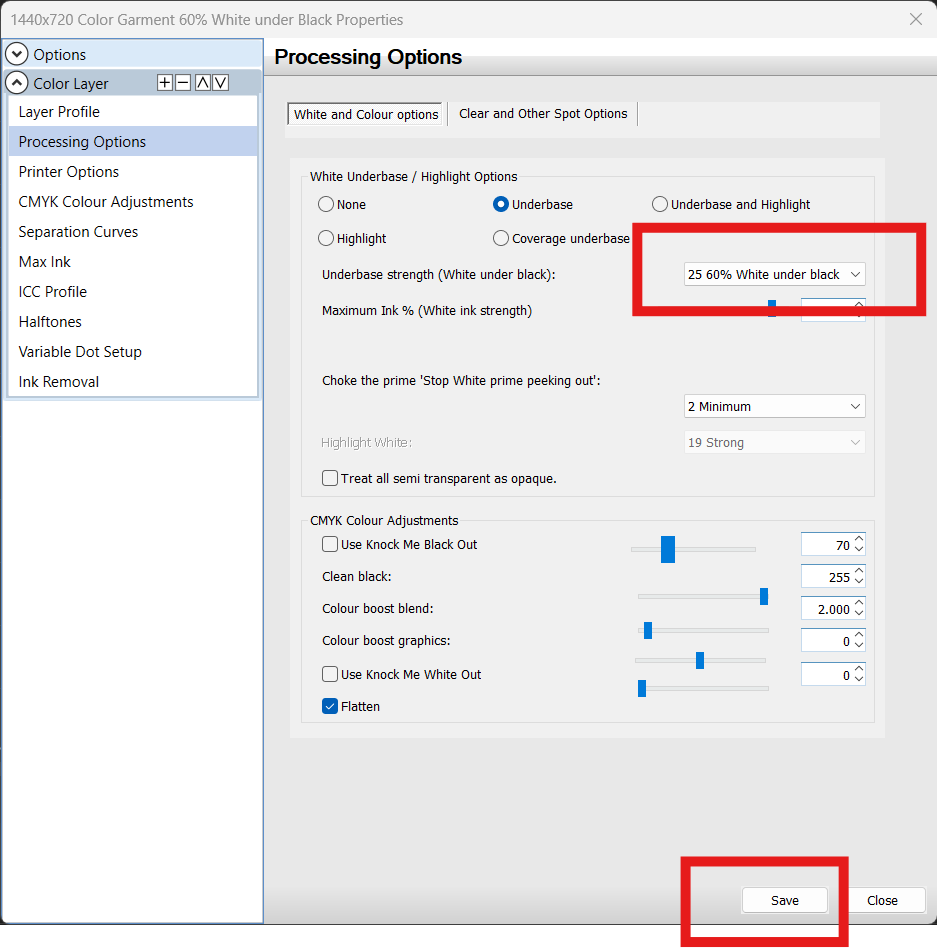Remove color layer with minus icon
This screenshot has height=948, width=937.
pos(183,83)
